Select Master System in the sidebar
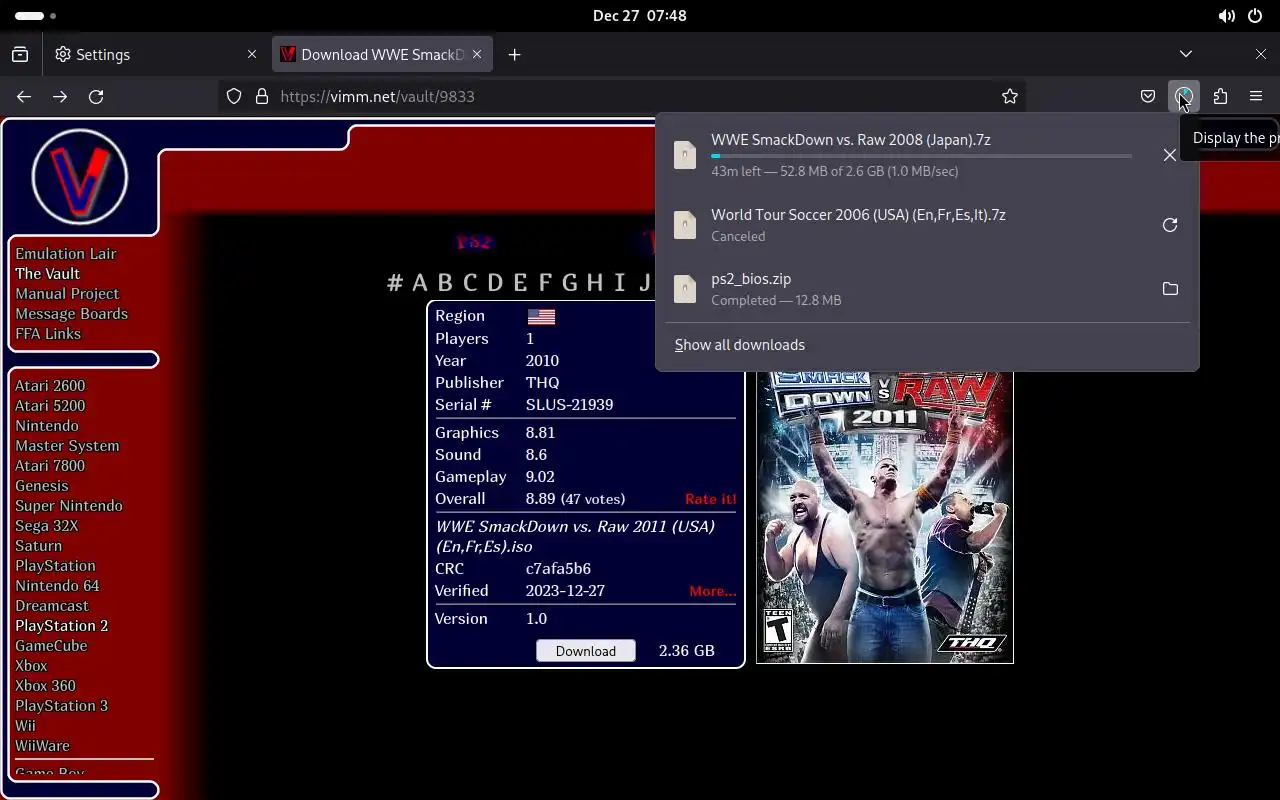The image size is (1280, 800). point(67,446)
